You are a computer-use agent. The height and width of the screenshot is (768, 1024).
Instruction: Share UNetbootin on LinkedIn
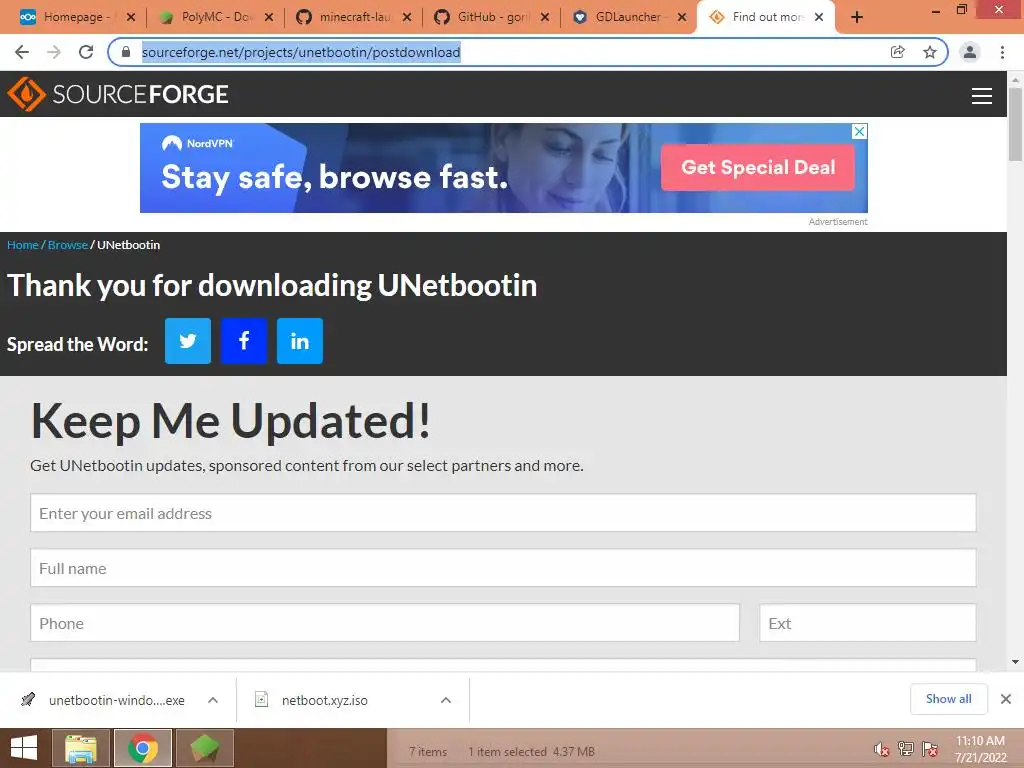300,341
